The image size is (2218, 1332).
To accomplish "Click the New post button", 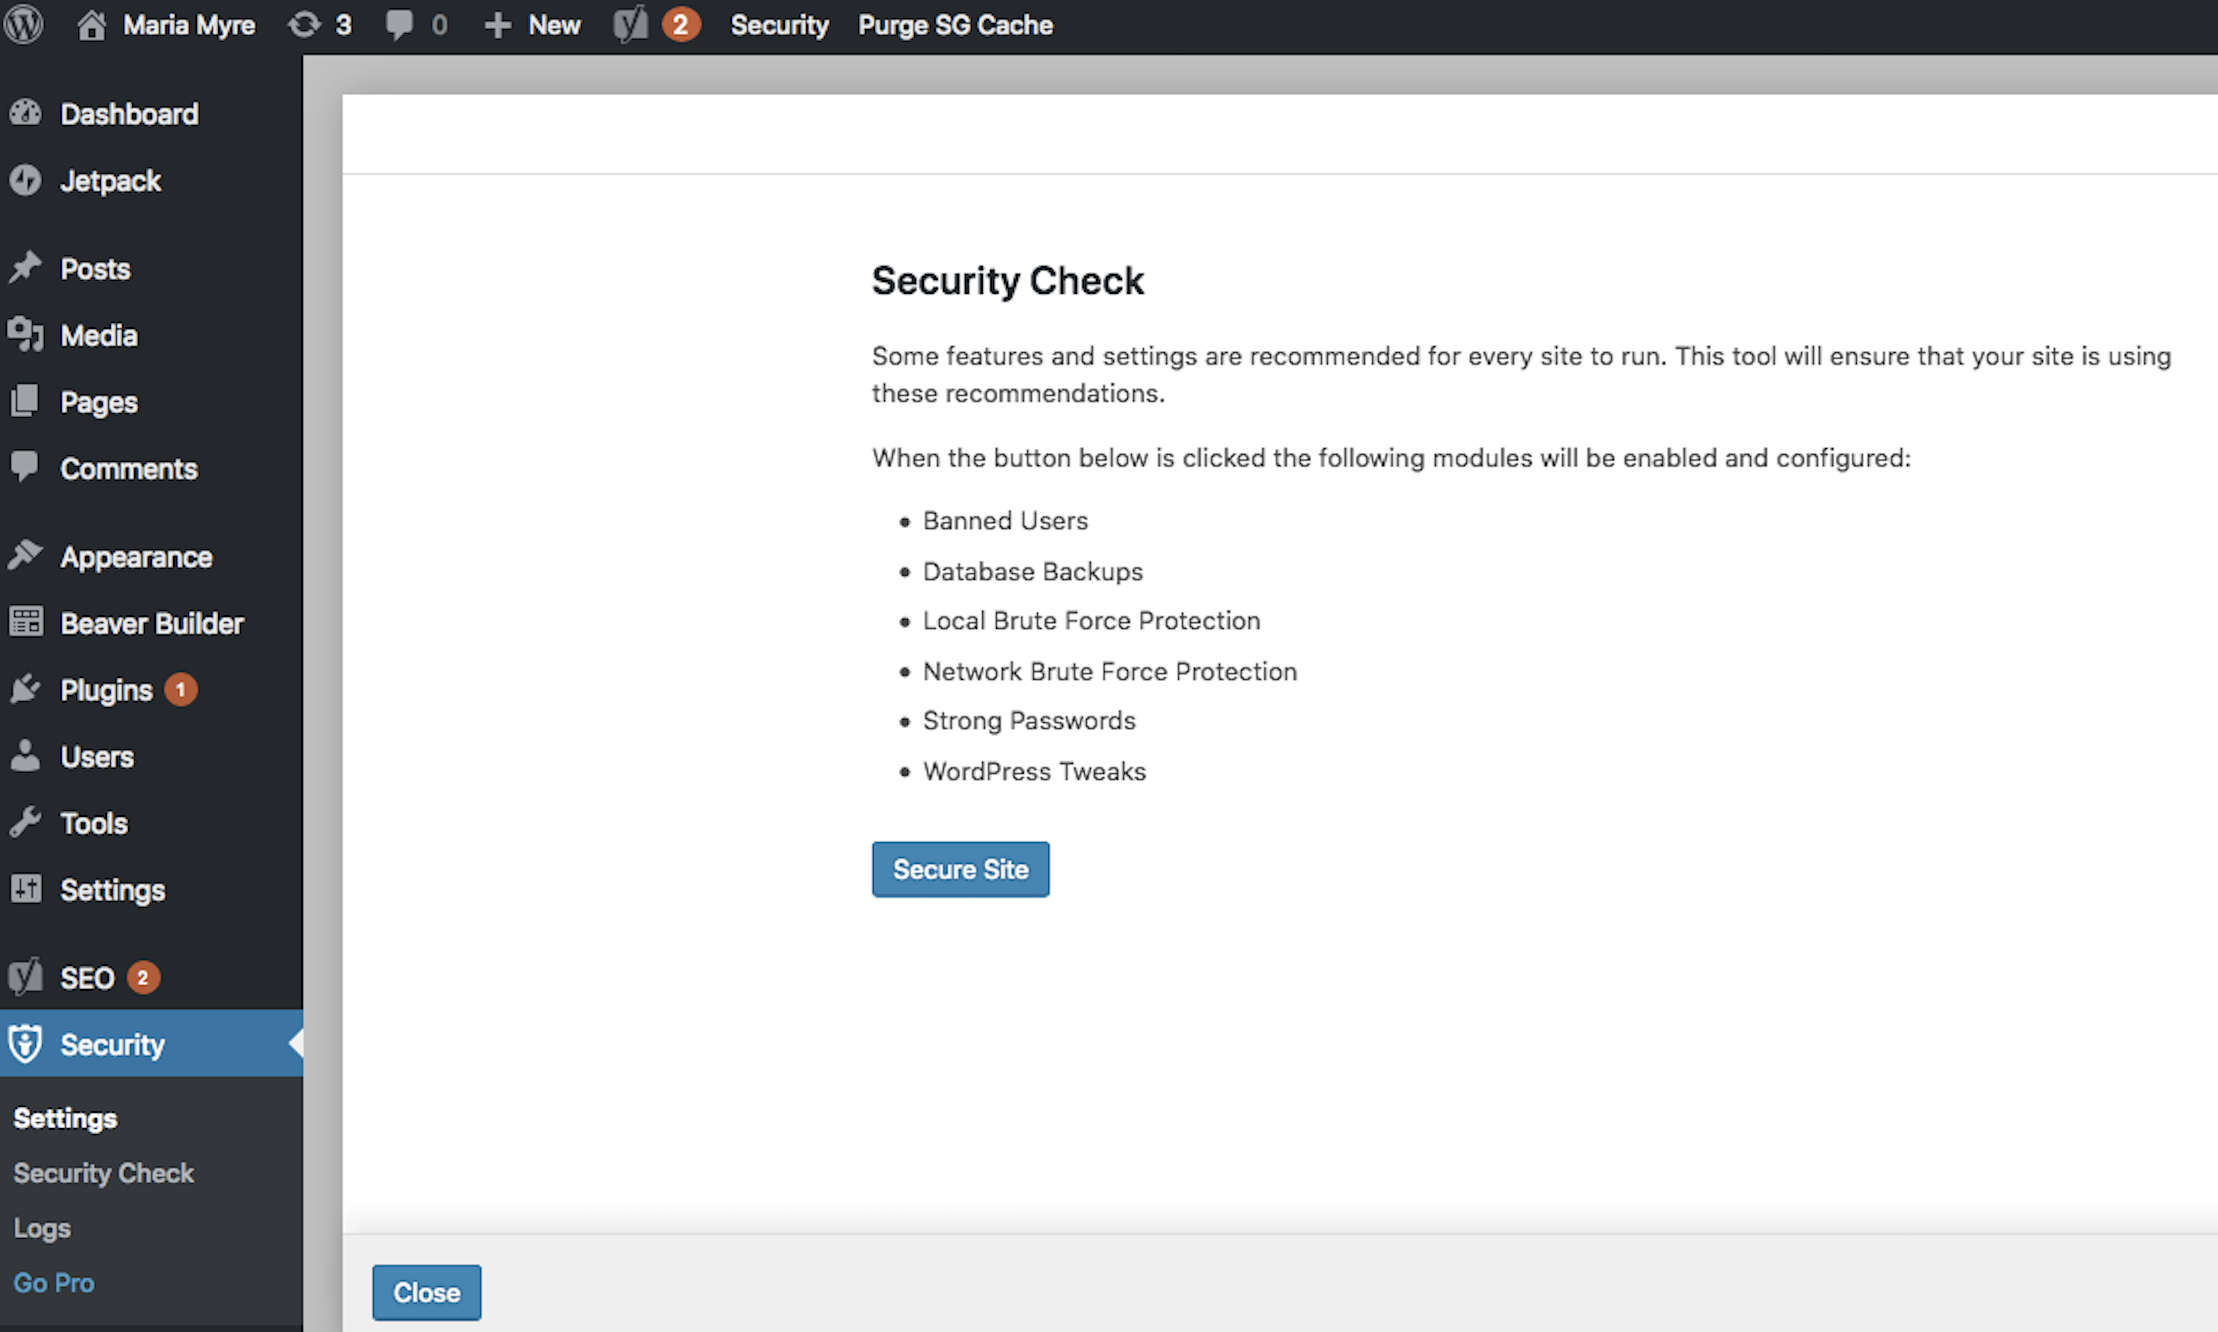I will [x=532, y=24].
